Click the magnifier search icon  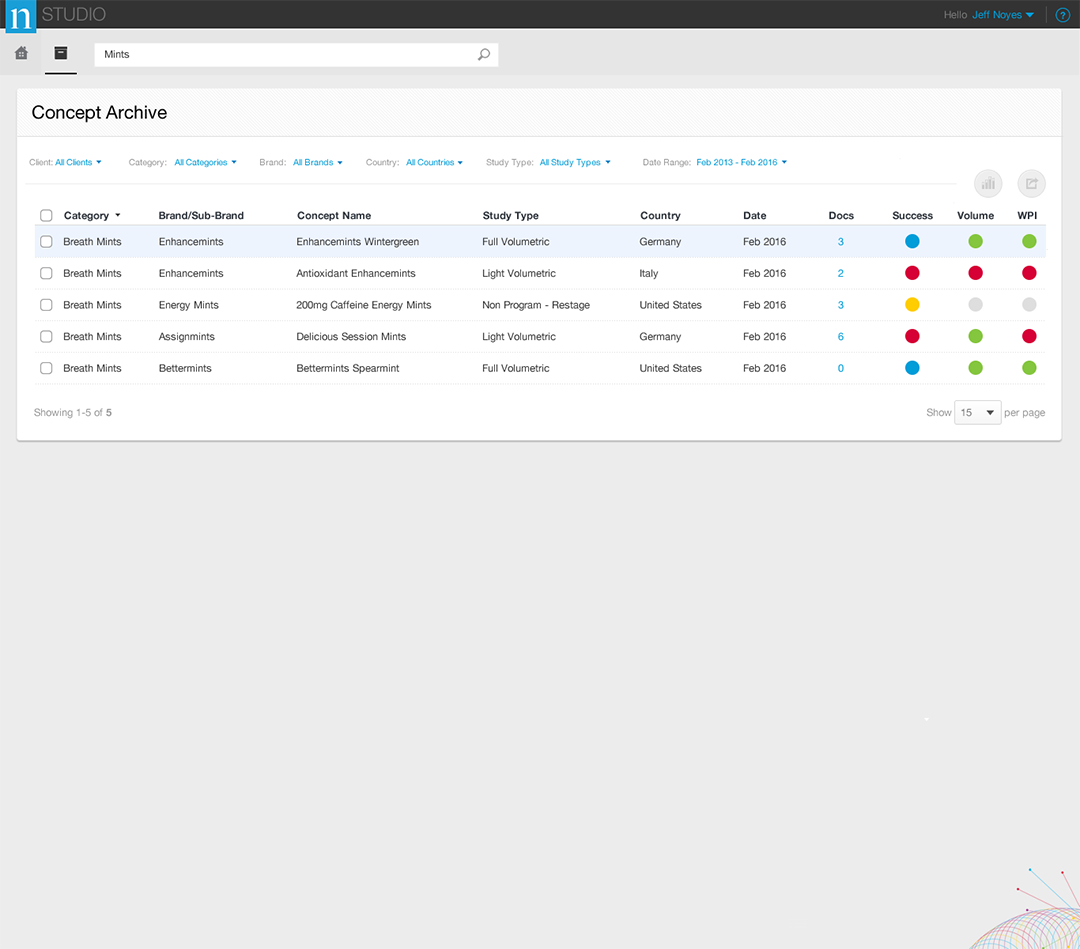[x=484, y=54]
